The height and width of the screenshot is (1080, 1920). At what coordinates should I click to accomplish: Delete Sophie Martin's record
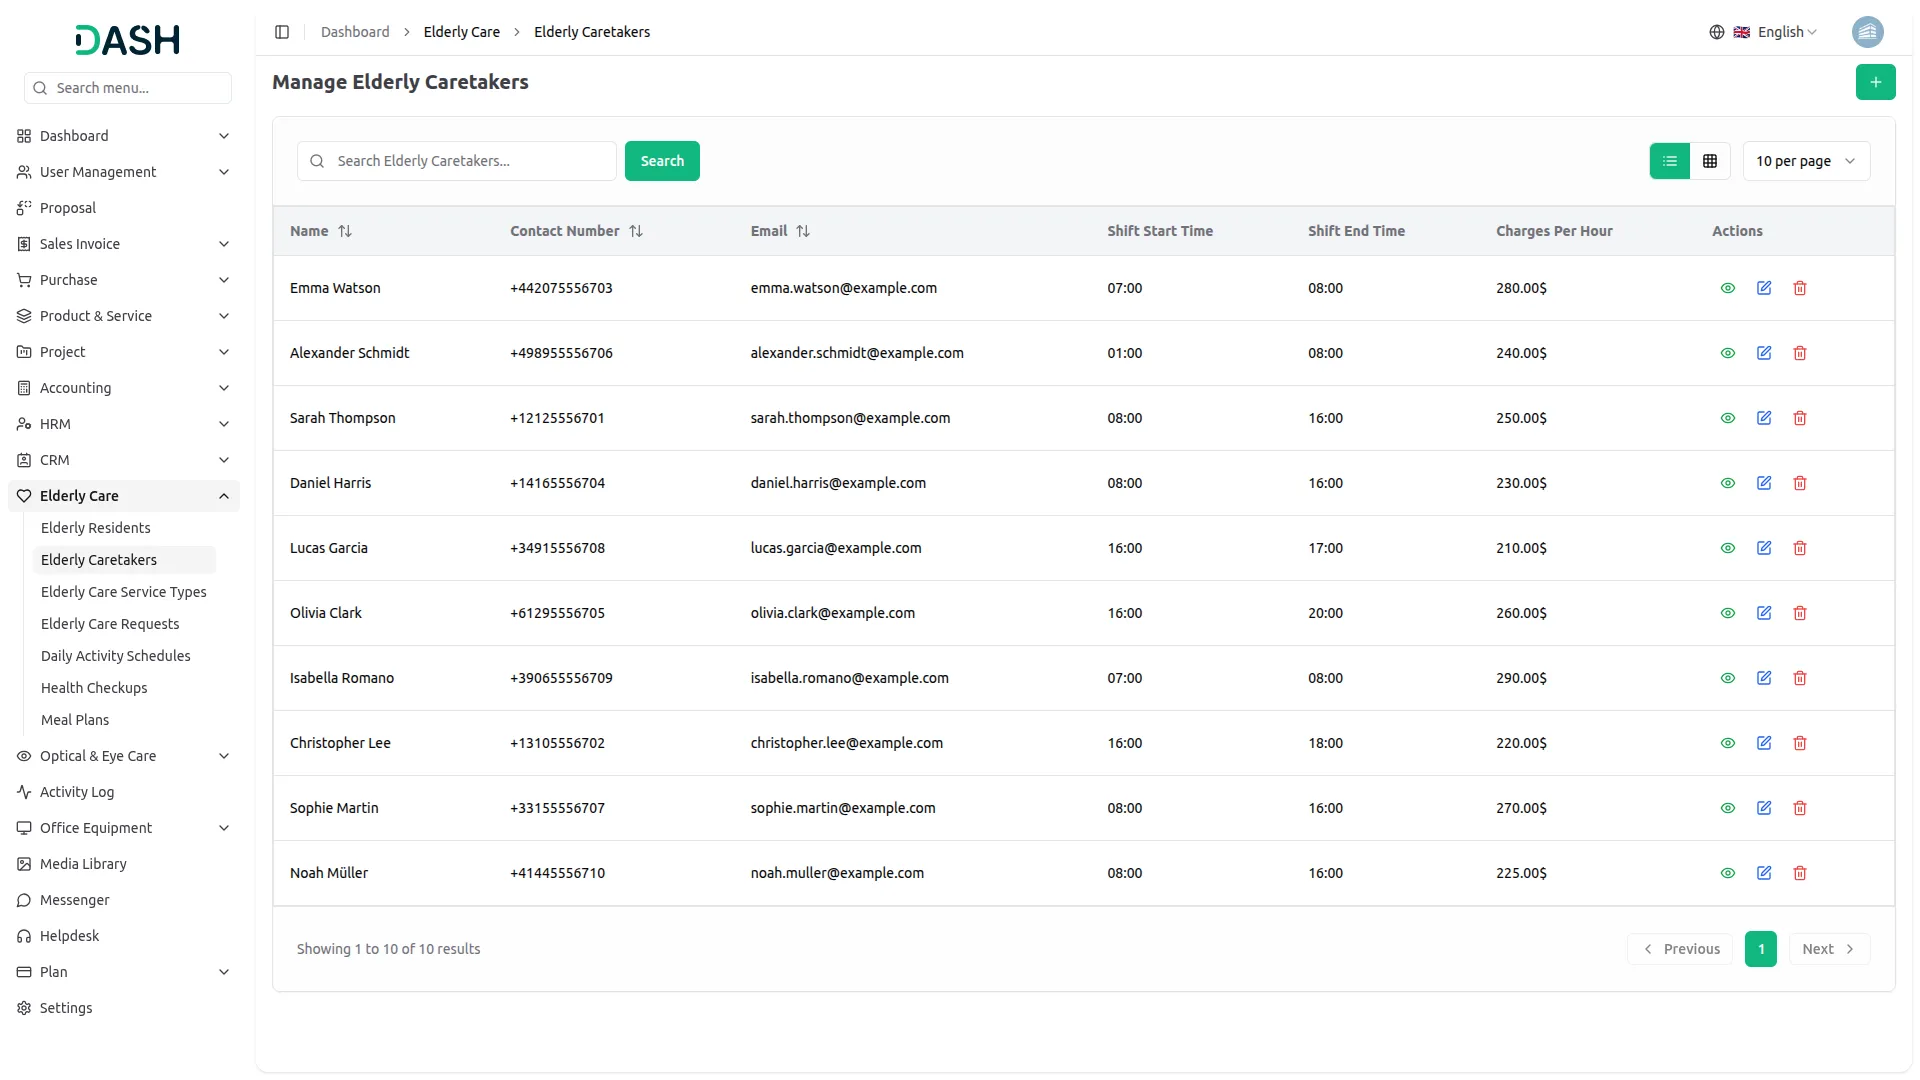pos(1800,808)
